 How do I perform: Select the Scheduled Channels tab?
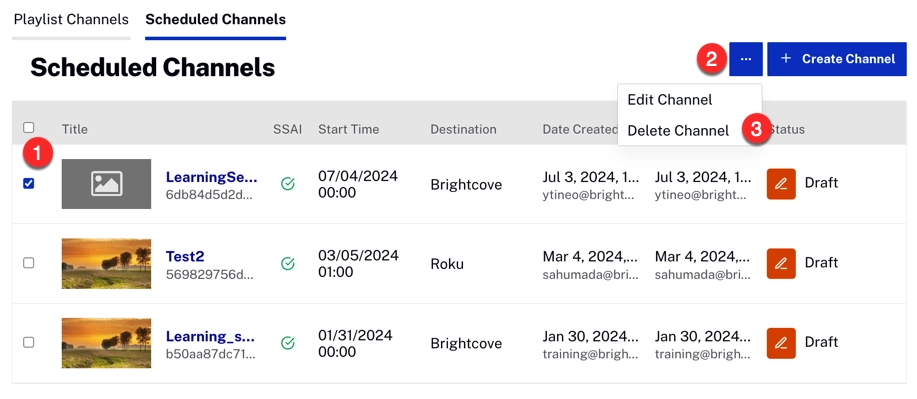click(x=216, y=19)
